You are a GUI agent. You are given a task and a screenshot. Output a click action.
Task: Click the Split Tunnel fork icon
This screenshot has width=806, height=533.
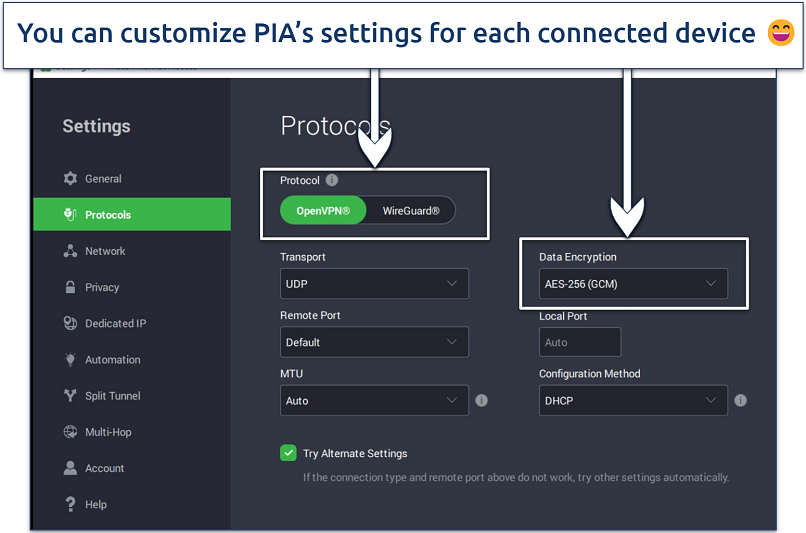[x=70, y=396]
